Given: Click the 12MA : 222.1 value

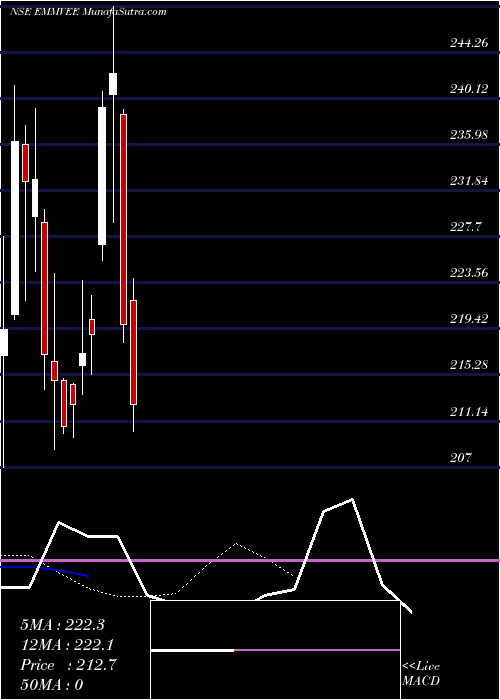Looking at the screenshot, I should 67,645.
